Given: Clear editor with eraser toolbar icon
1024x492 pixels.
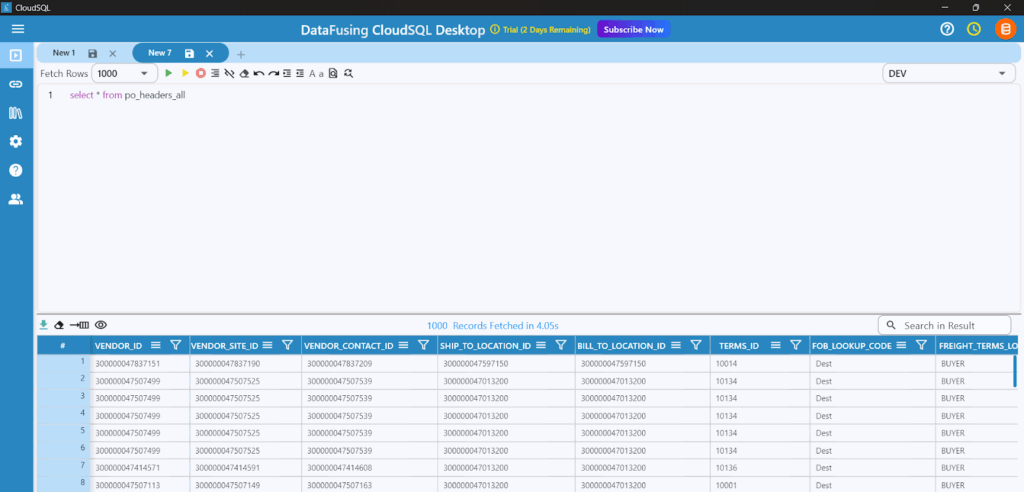Looking at the screenshot, I should coord(244,74).
